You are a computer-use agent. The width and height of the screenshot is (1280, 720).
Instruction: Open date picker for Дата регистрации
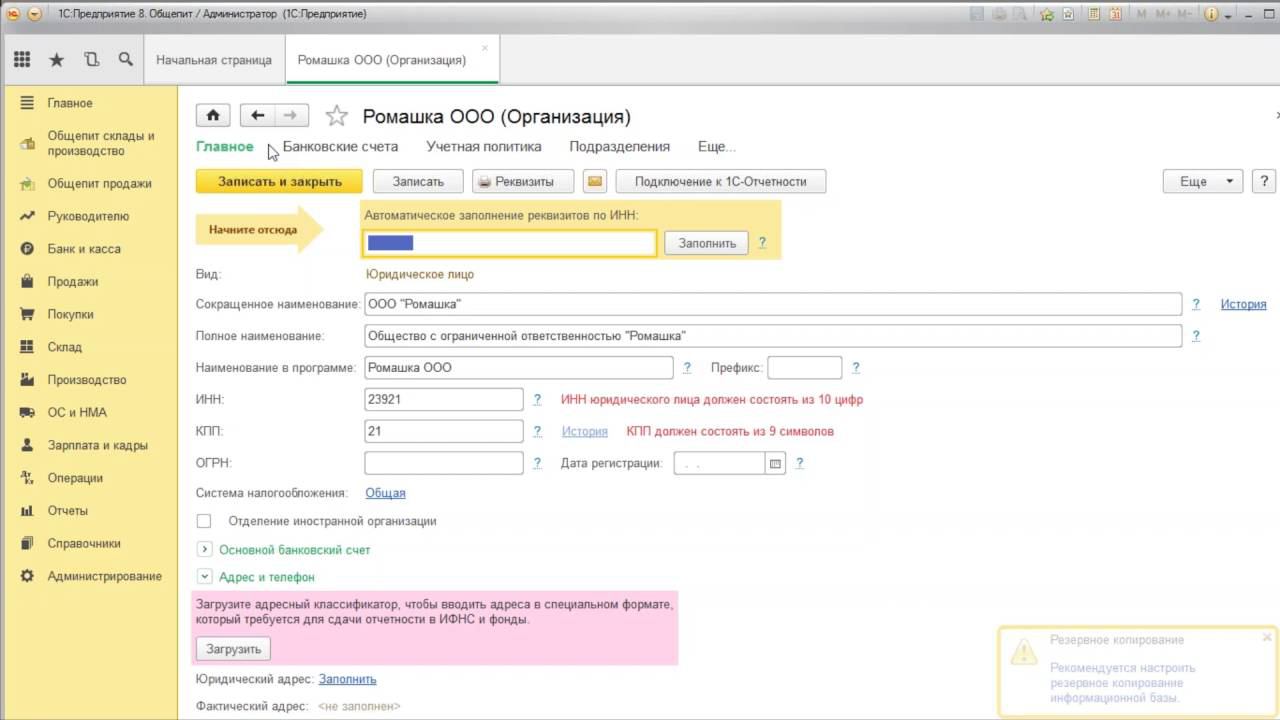tap(774, 464)
